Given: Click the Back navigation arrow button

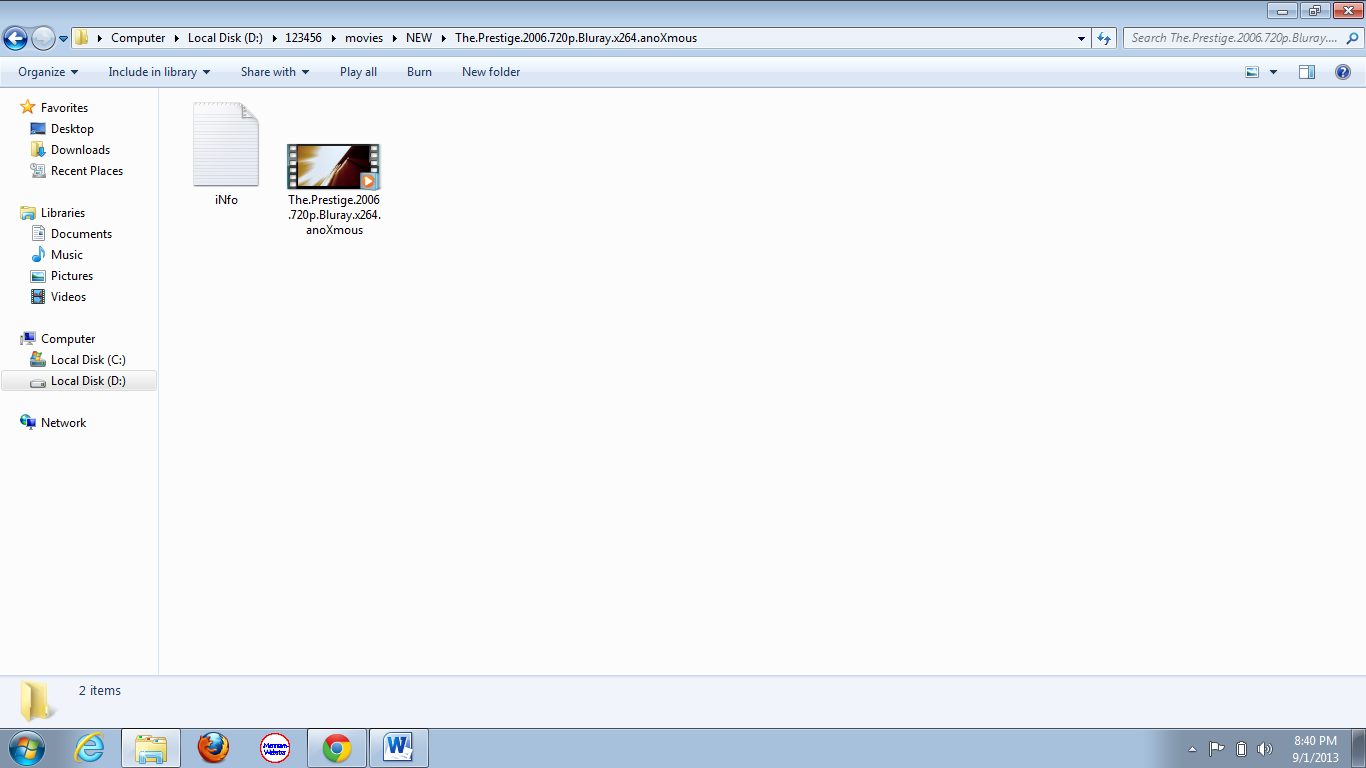Looking at the screenshot, I should point(15,38).
